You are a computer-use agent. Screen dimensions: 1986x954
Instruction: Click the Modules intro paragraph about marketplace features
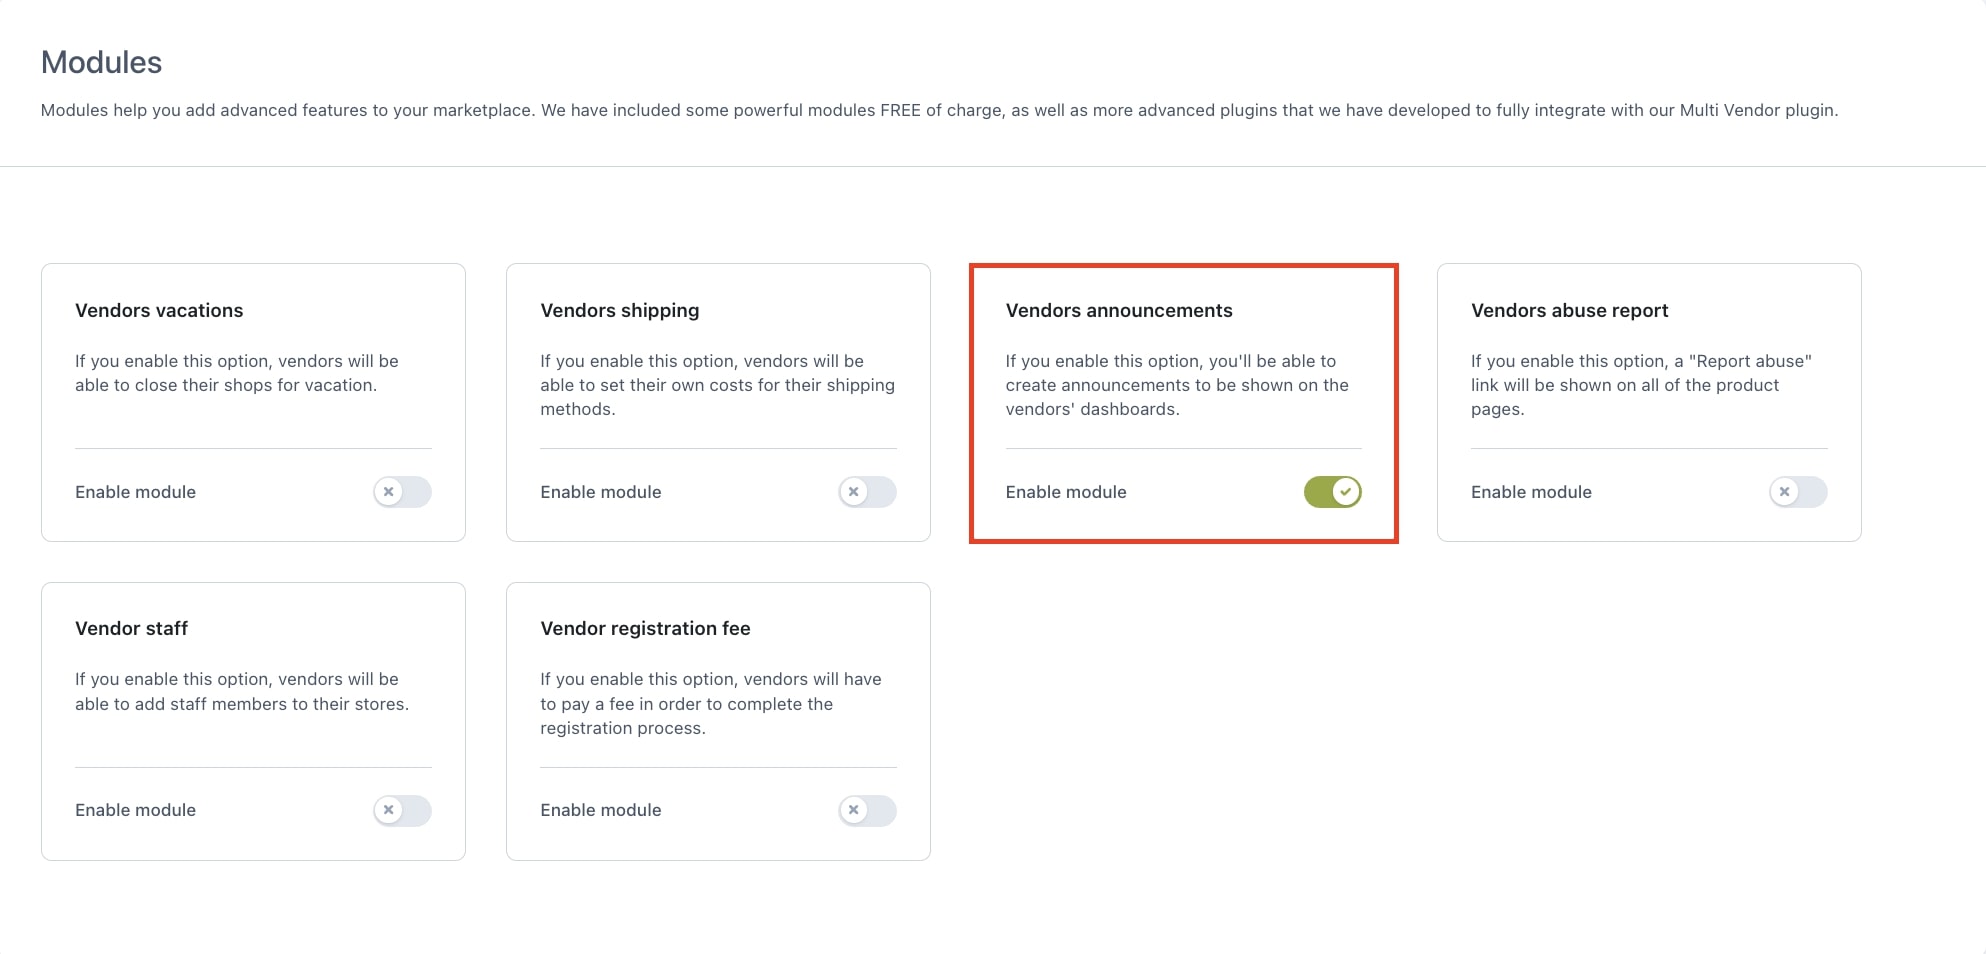click(939, 110)
